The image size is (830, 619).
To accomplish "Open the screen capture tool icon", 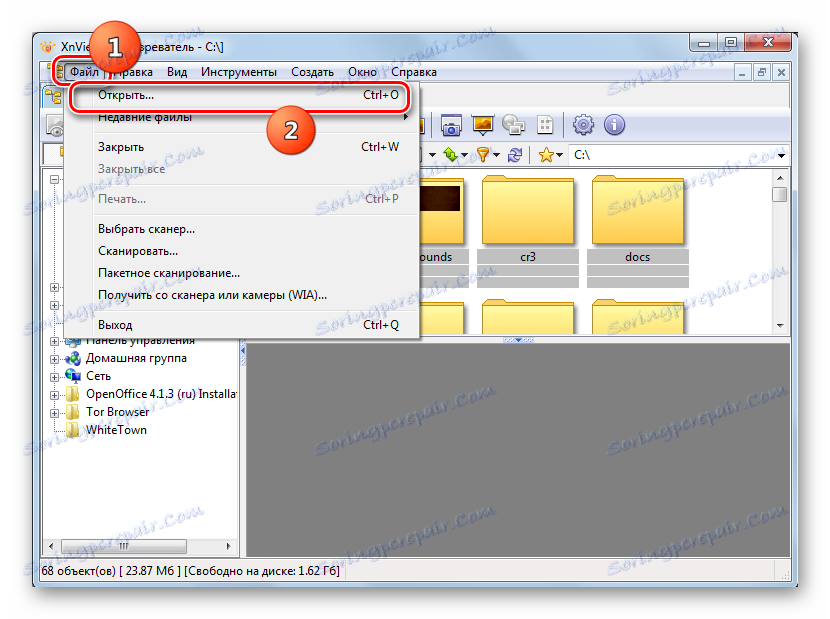I will pyautogui.click(x=451, y=125).
